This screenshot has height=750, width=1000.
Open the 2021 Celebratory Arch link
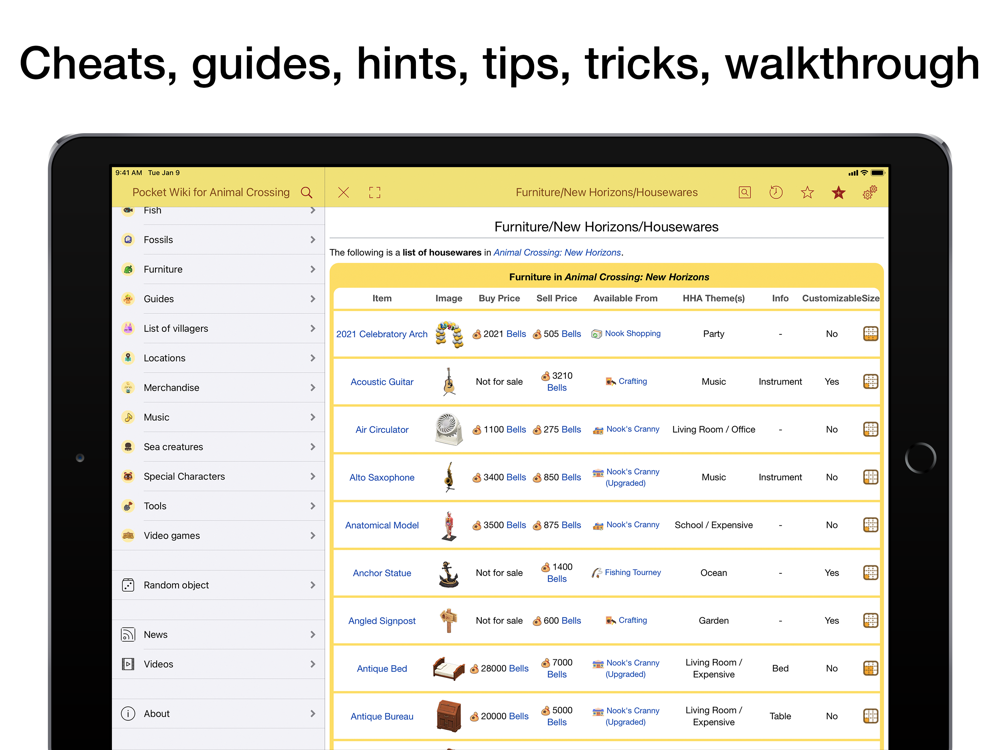coord(382,334)
